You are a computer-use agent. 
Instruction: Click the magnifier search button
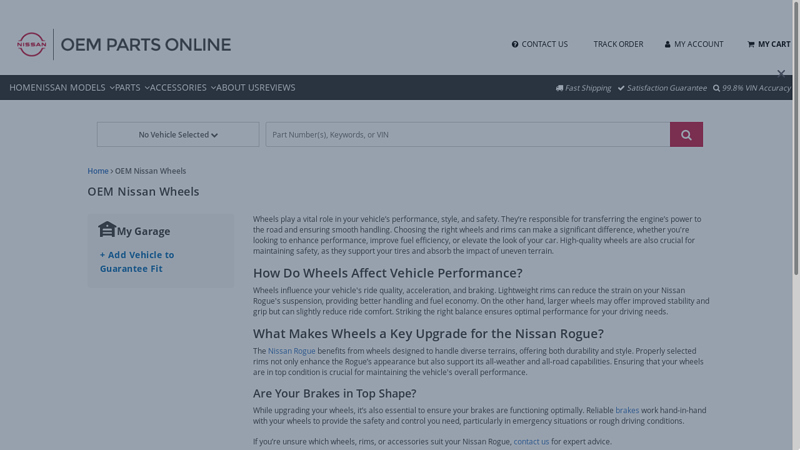point(686,135)
